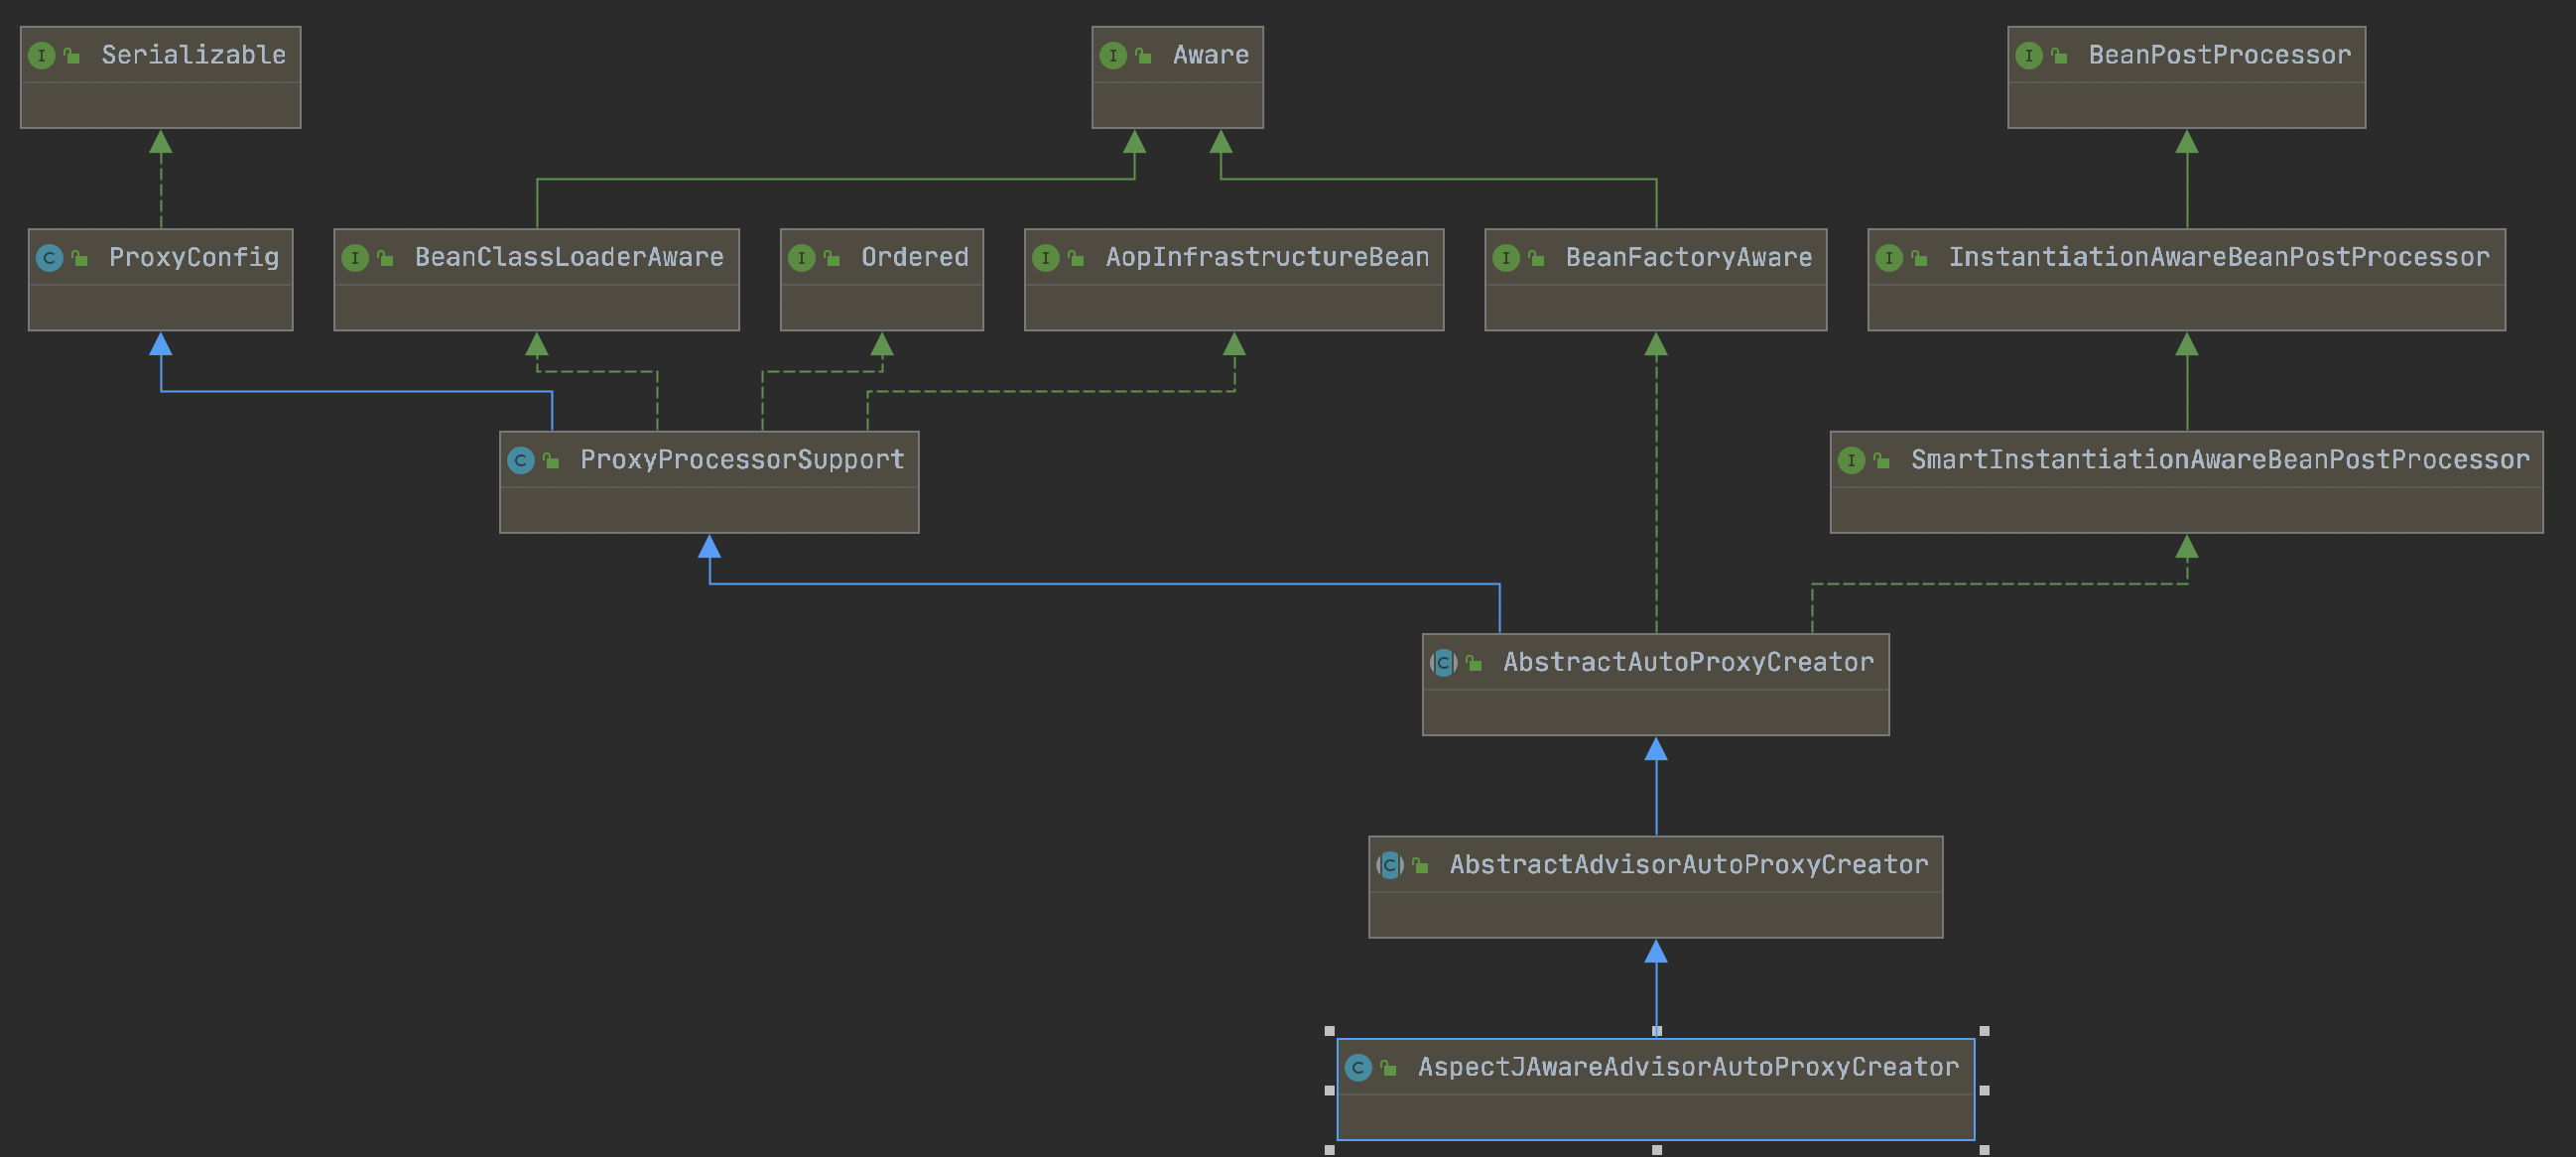Select the AopInfrastructureBean node label
Viewport: 2576px width, 1157px height.
1268,258
